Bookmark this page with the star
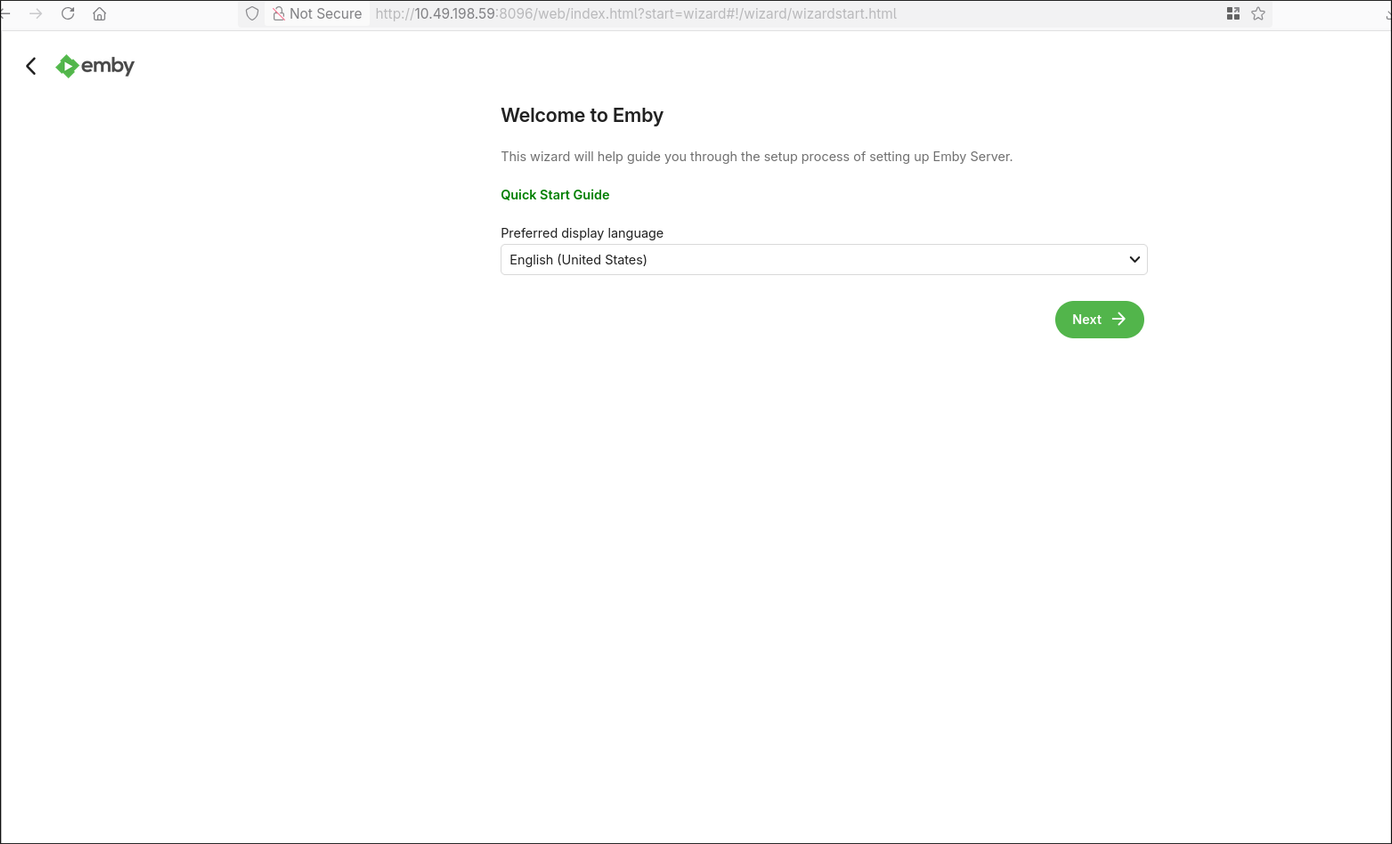Image resolution: width=1392 pixels, height=844 pixels. coord(1258,14)
